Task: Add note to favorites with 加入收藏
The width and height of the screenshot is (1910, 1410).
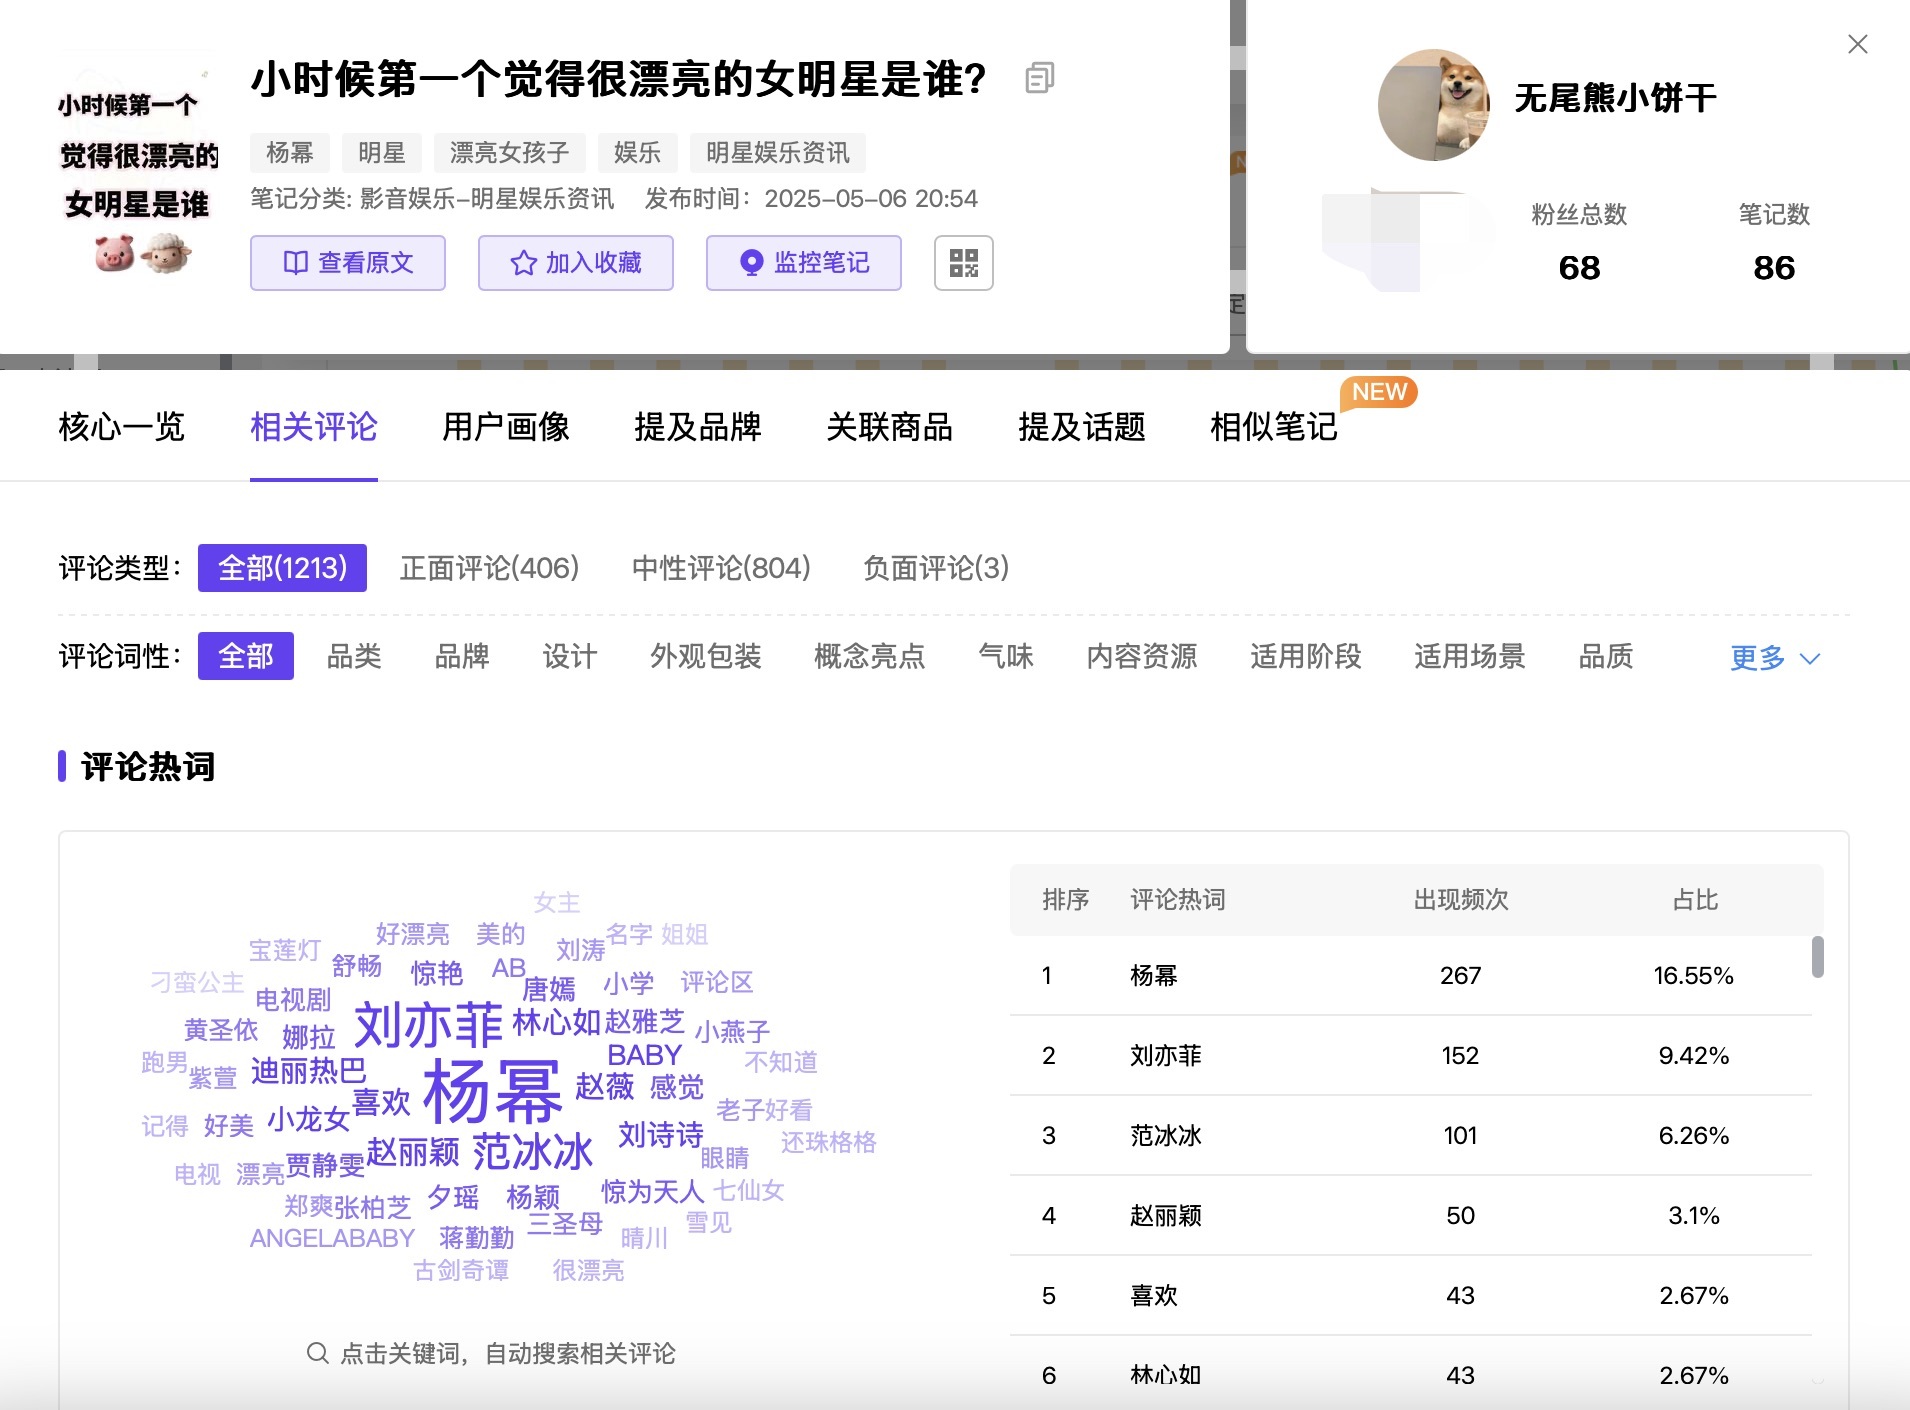Action: [x=576, y=263]
